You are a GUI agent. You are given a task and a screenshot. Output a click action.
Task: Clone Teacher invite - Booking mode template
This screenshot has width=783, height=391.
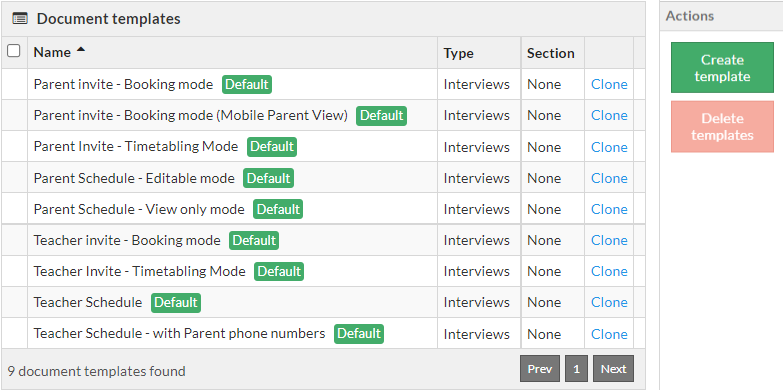point(609,240)
